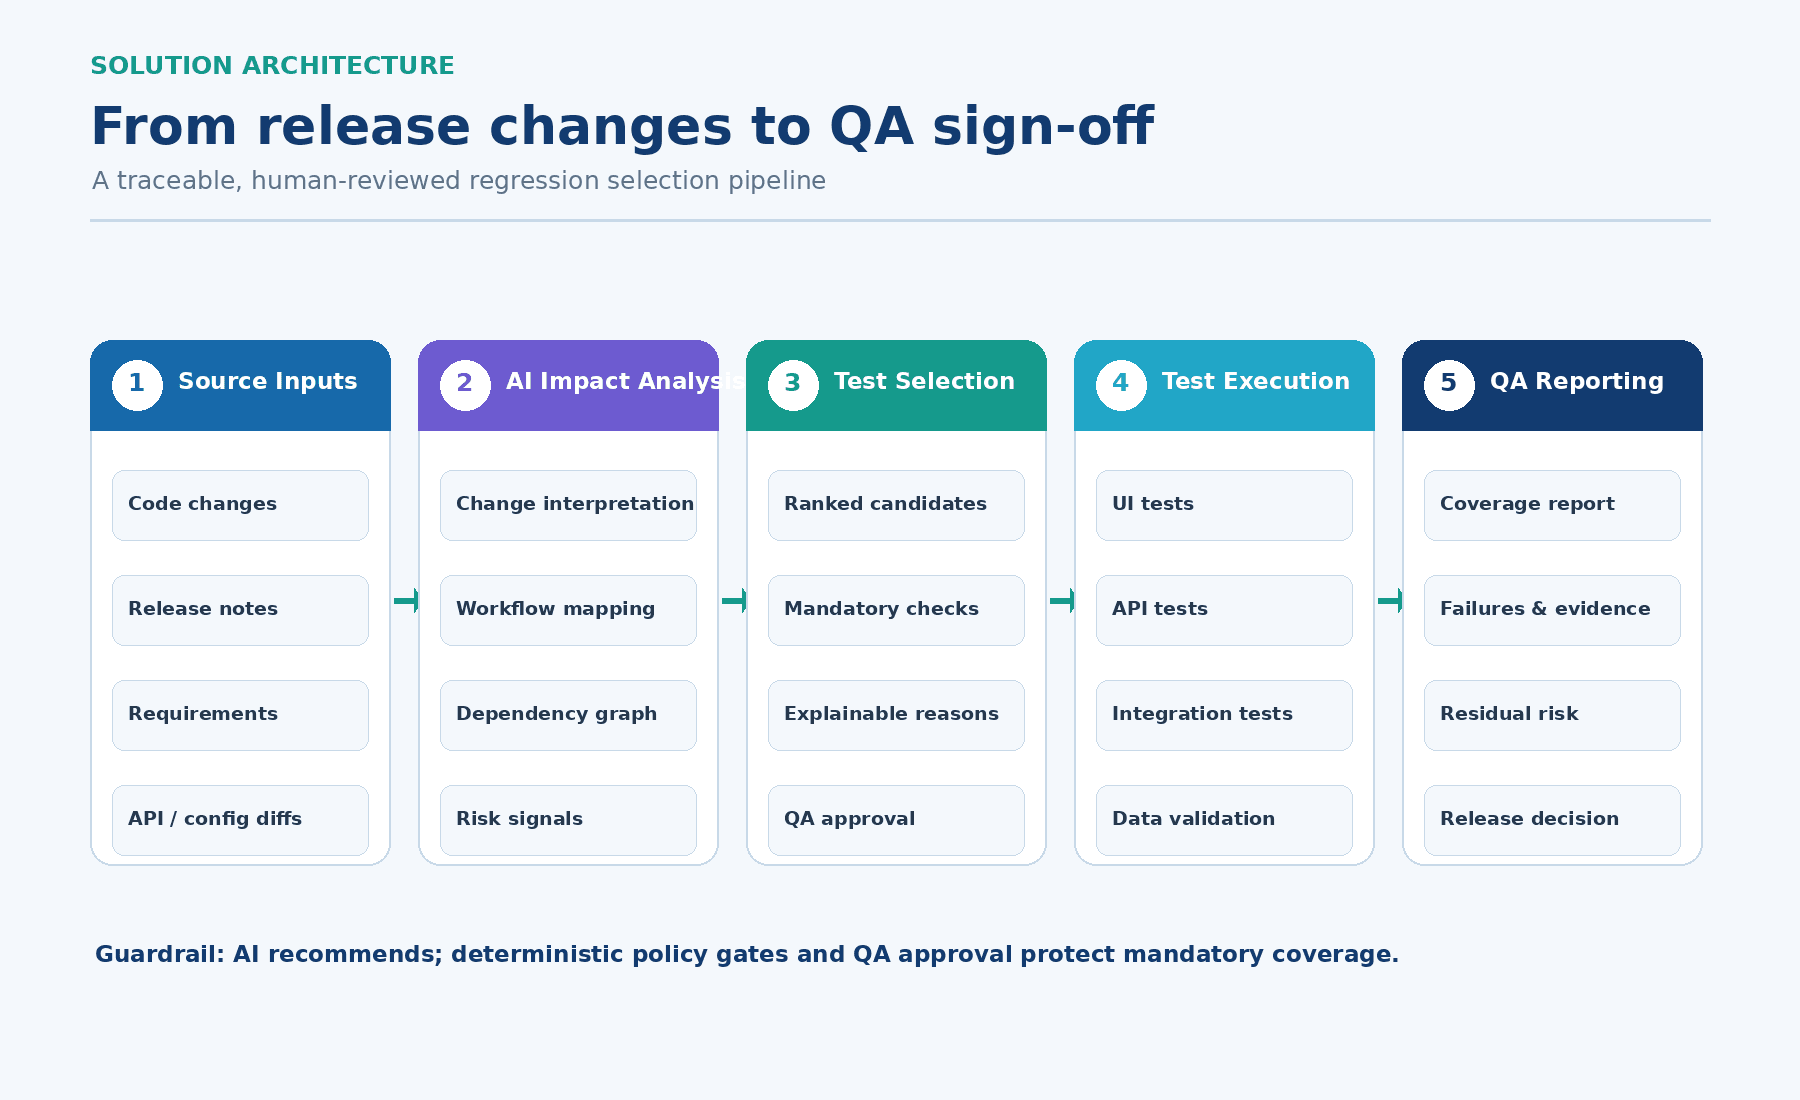Open the Code changes card
This screenshot has height=1100, width=1800.
pos(240,505)
